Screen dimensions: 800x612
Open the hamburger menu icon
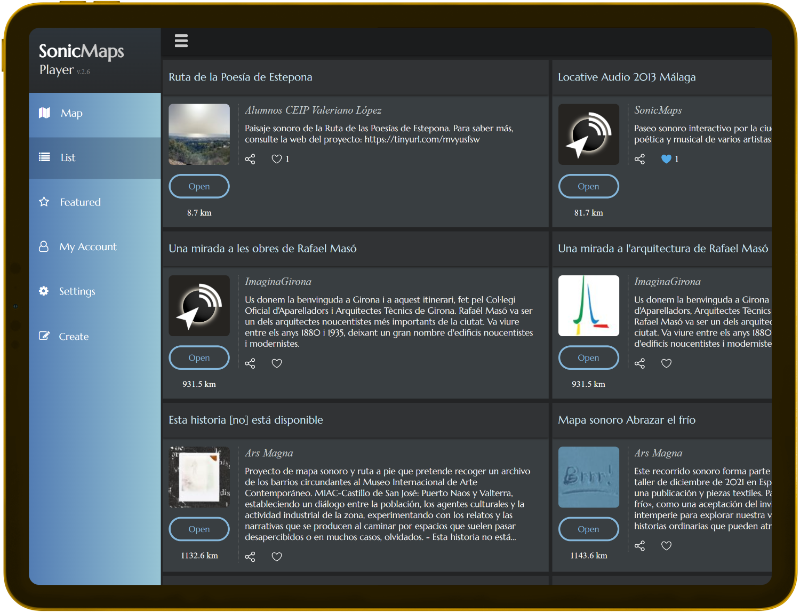tap(181, 40)
